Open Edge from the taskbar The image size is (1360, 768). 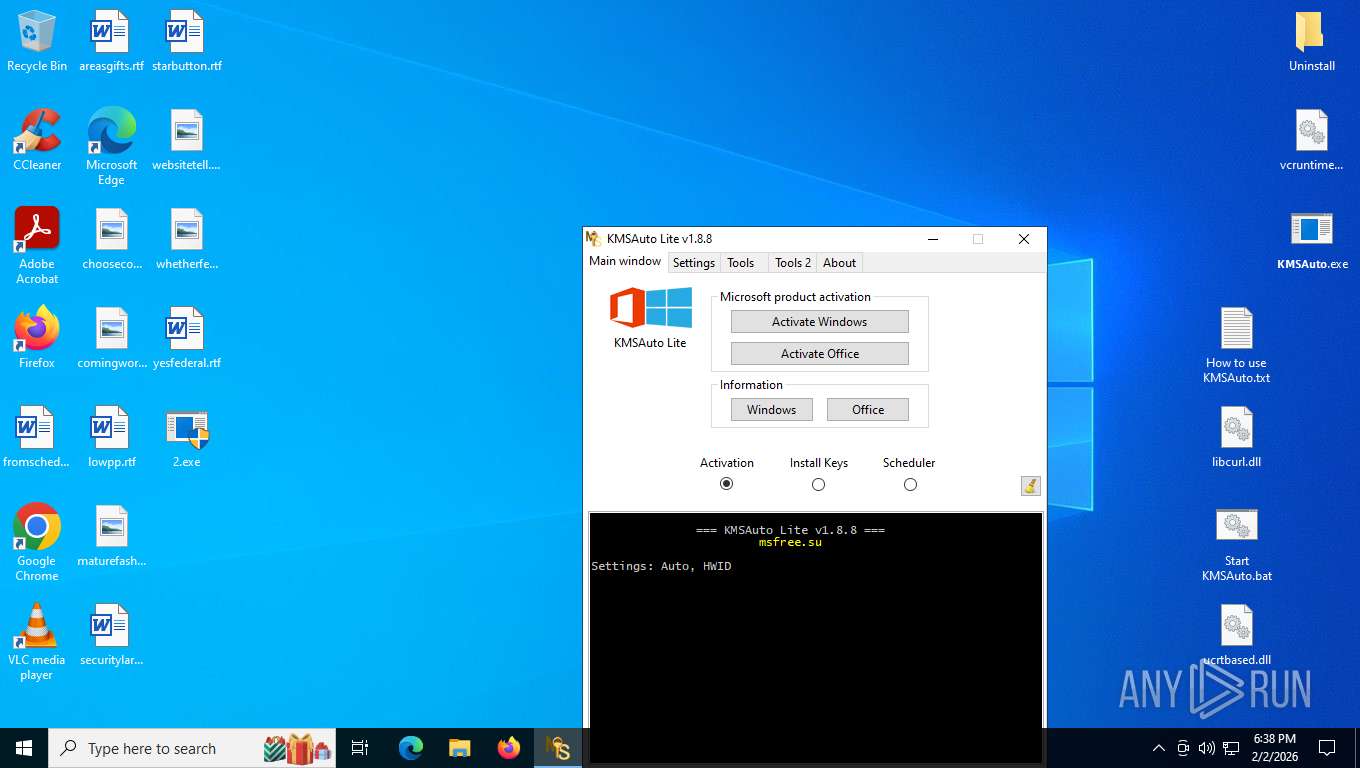coord(411,748)
